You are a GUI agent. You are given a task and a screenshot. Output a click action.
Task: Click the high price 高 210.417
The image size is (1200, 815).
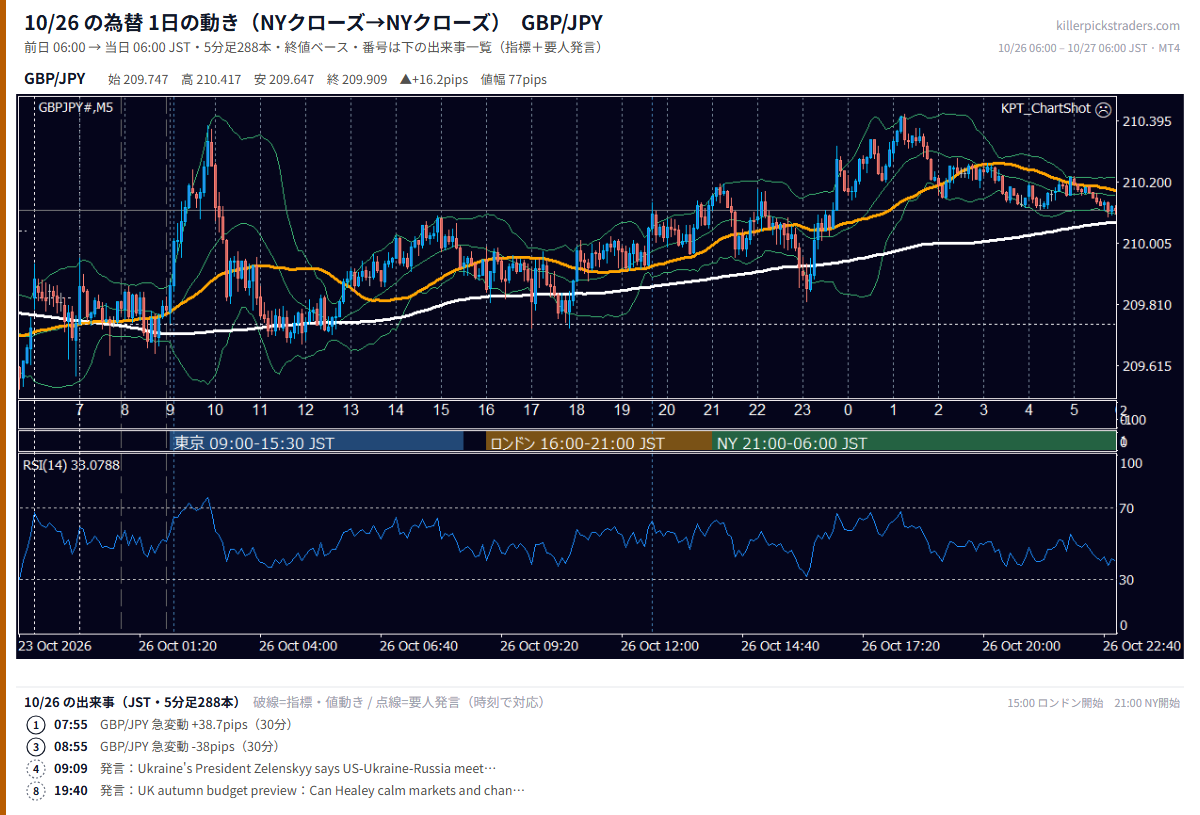(211, 79)
